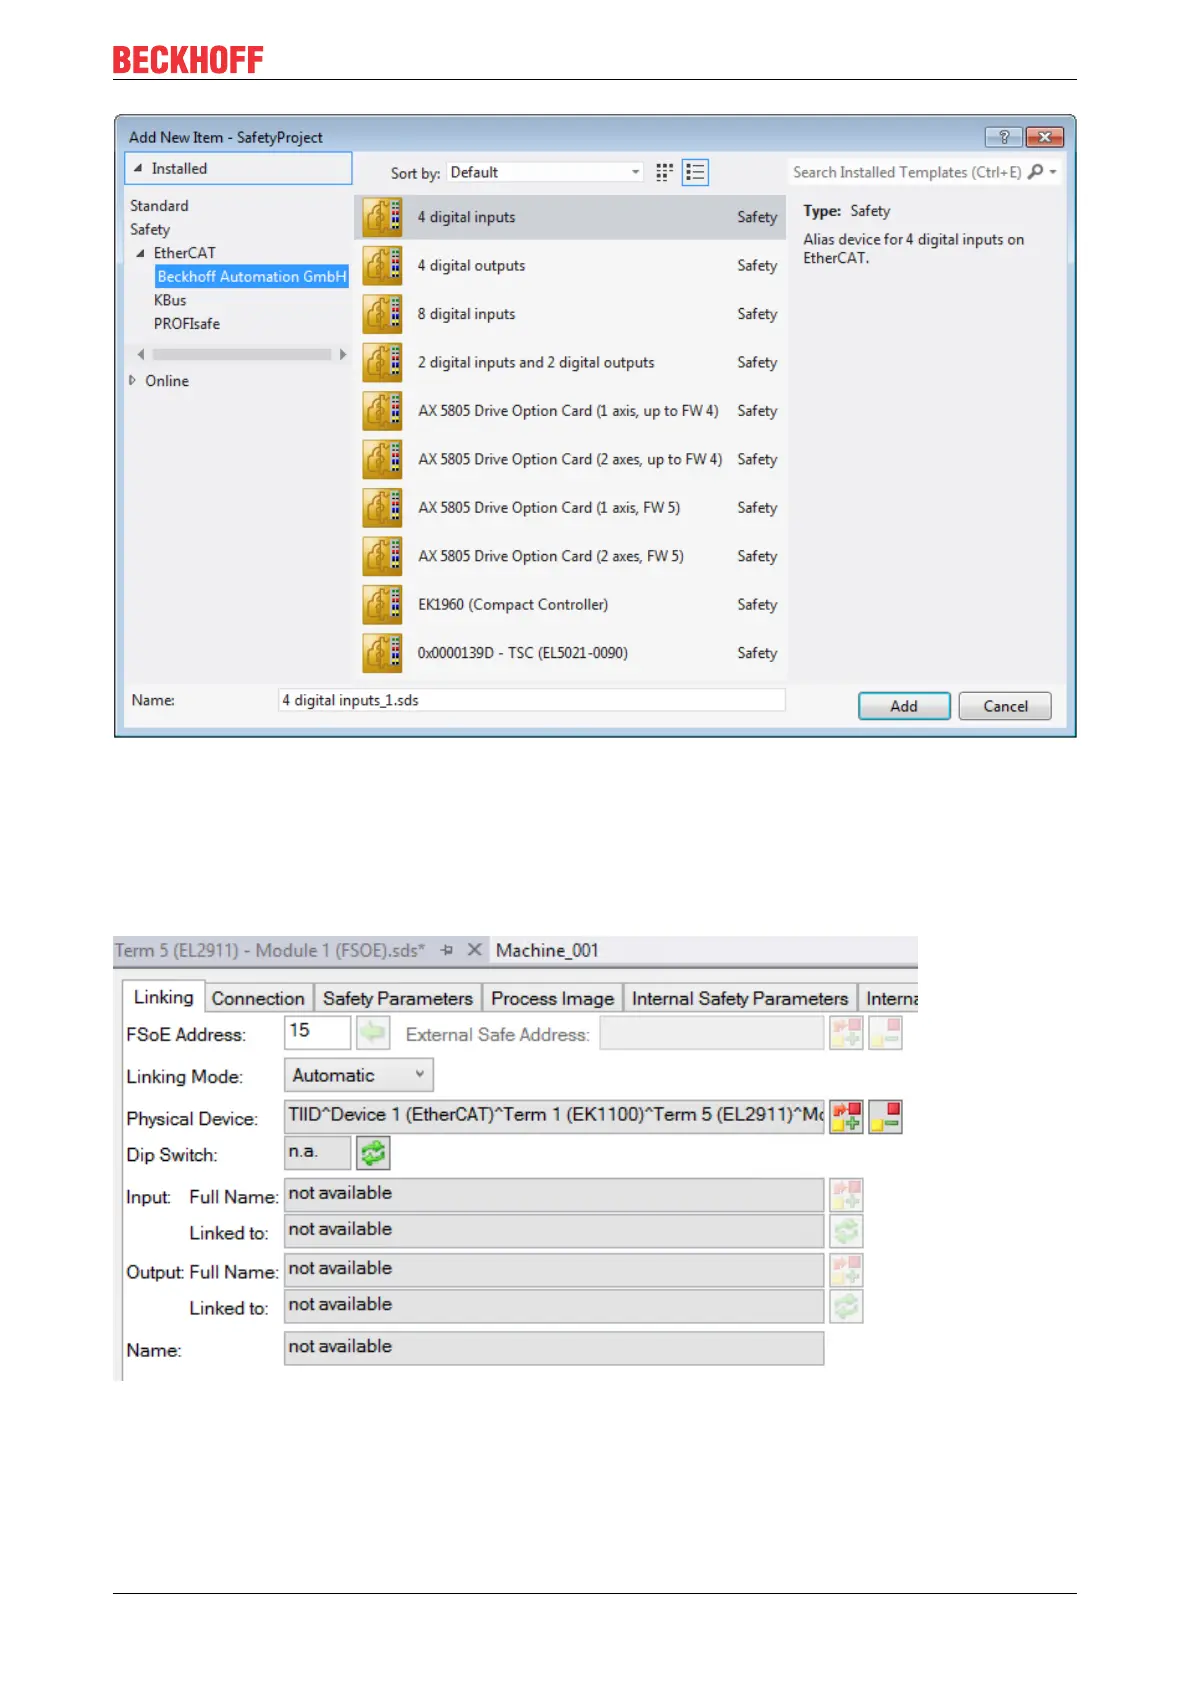Open the Internal Safety Parameters tab

pos(740,998)
